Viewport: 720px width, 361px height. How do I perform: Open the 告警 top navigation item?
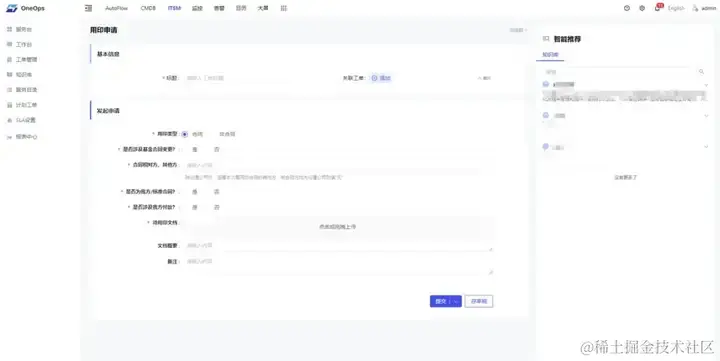tap(219, 8)
